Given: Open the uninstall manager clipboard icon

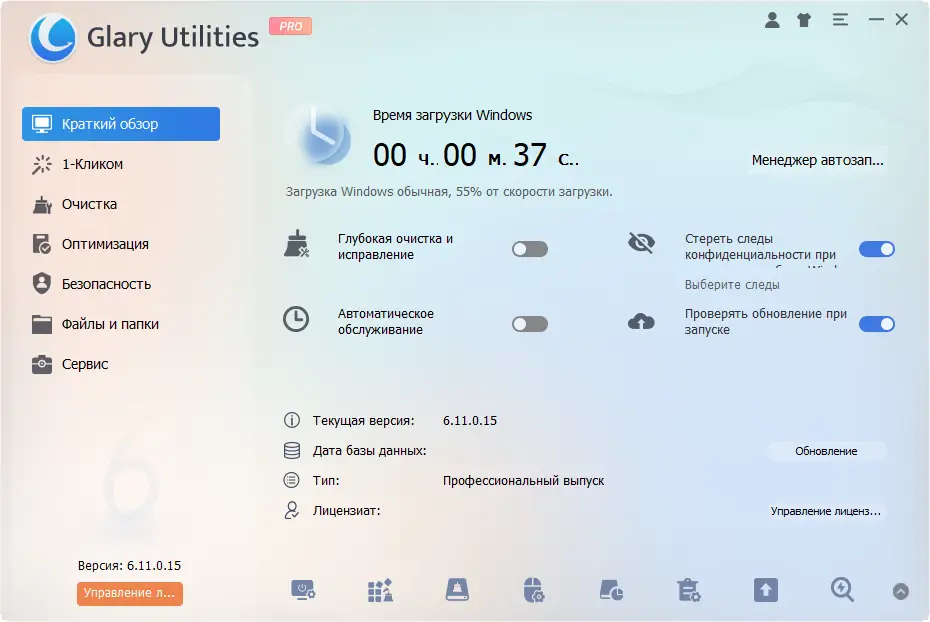Looking at the screenshot, I should pyautogui.click(x=687, y=590).
